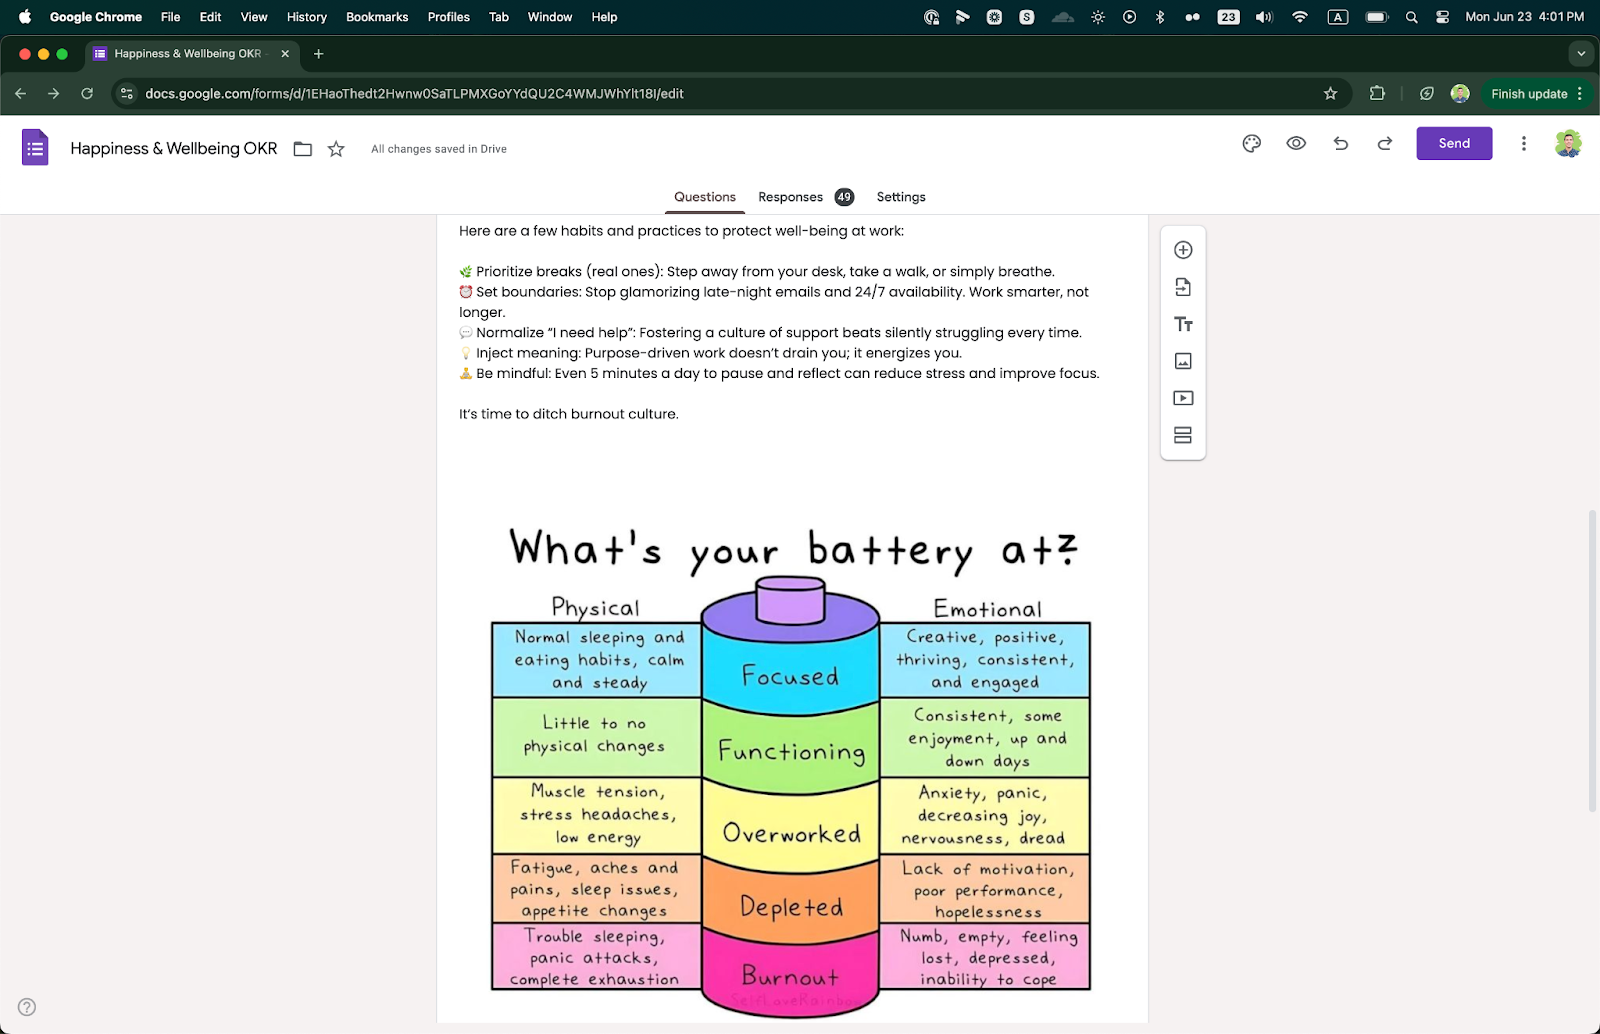
Task: Go forward to next page
Action: click(x=54, y=94)
